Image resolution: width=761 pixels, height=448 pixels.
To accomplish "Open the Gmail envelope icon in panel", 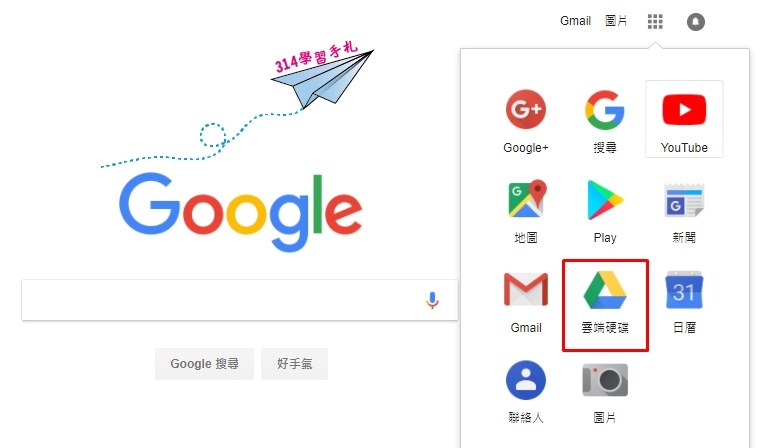I will coord(526,289).
